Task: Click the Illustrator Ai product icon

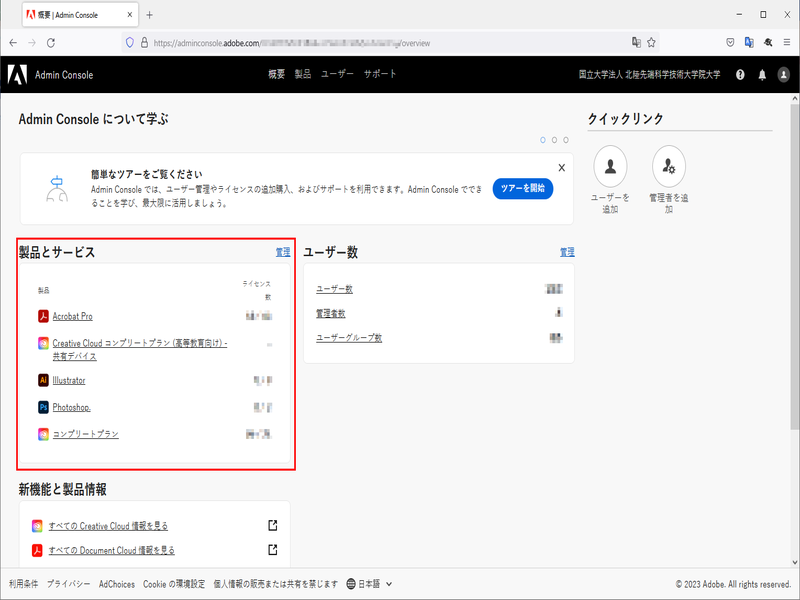Action: pyautogui.click(x=43, y=380)
